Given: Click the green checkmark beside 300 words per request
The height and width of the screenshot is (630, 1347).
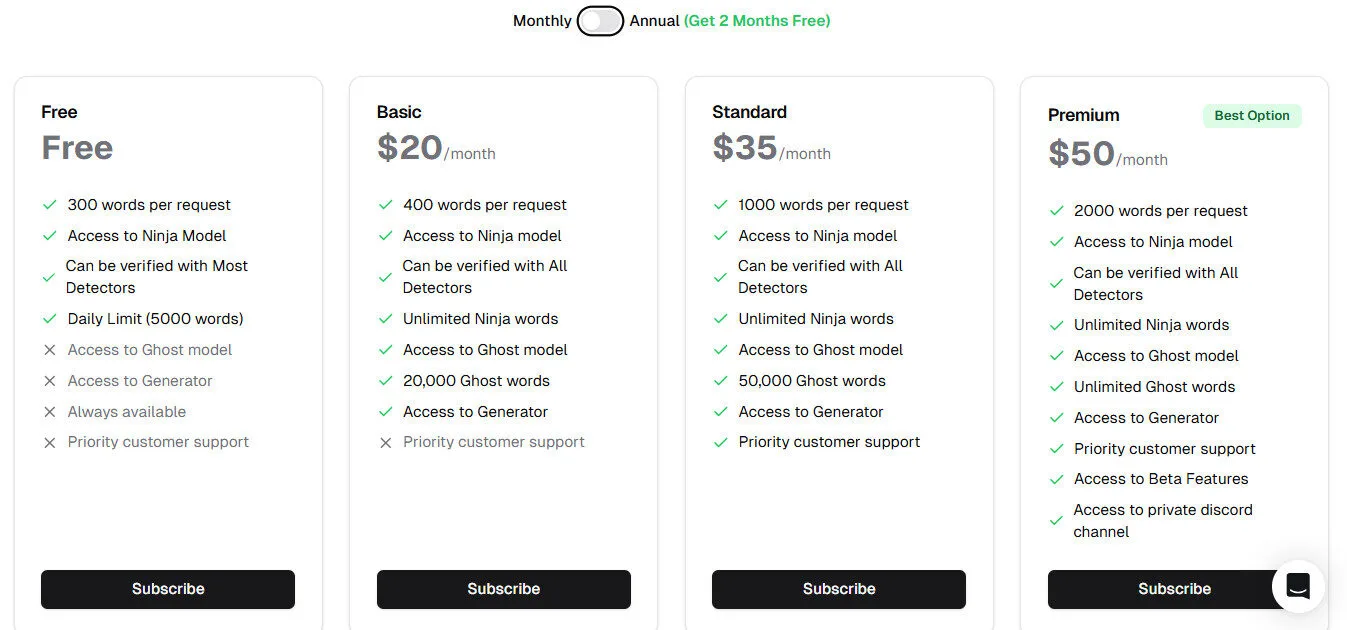Looking at the screenshot, I should pyautogui.click(x=50, y=205).
